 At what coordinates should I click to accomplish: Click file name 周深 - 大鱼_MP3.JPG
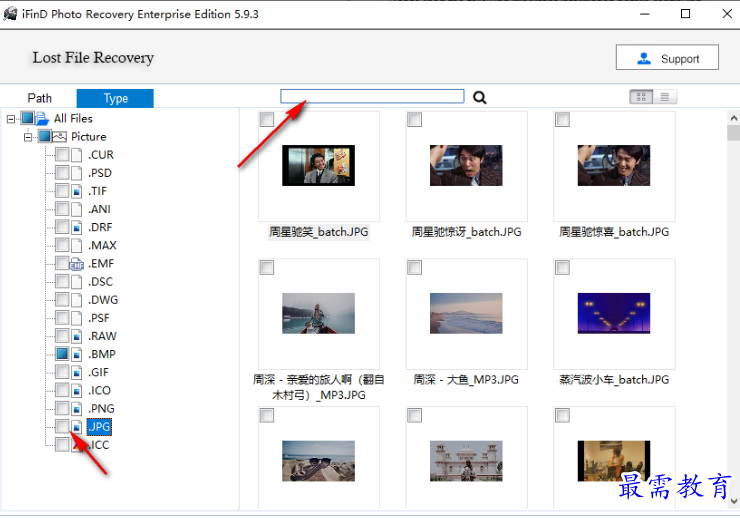[x=466, y=380]
